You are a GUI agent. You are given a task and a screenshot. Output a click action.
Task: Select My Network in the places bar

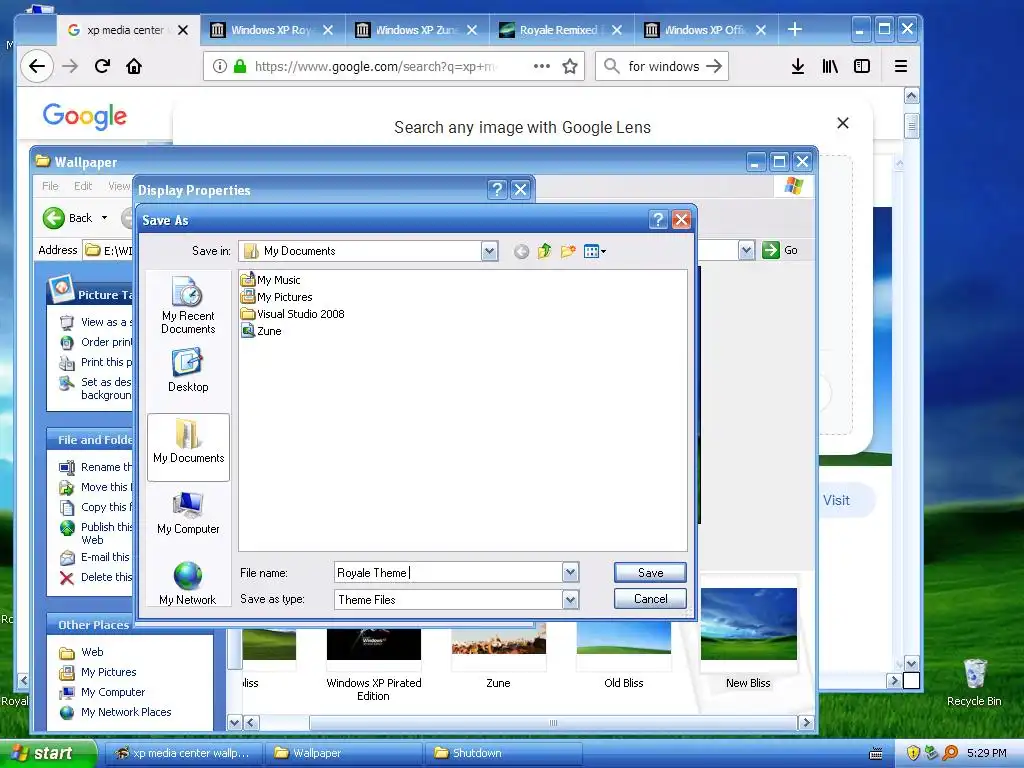187,584
